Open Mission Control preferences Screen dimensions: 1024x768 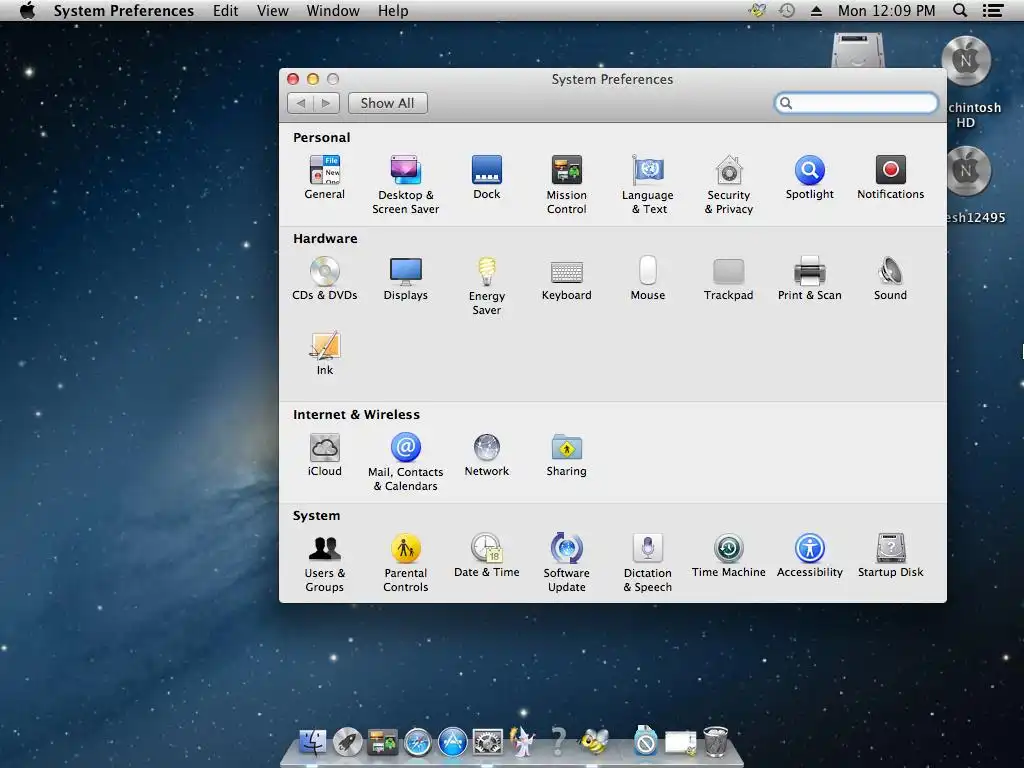(x=566, y=184)
